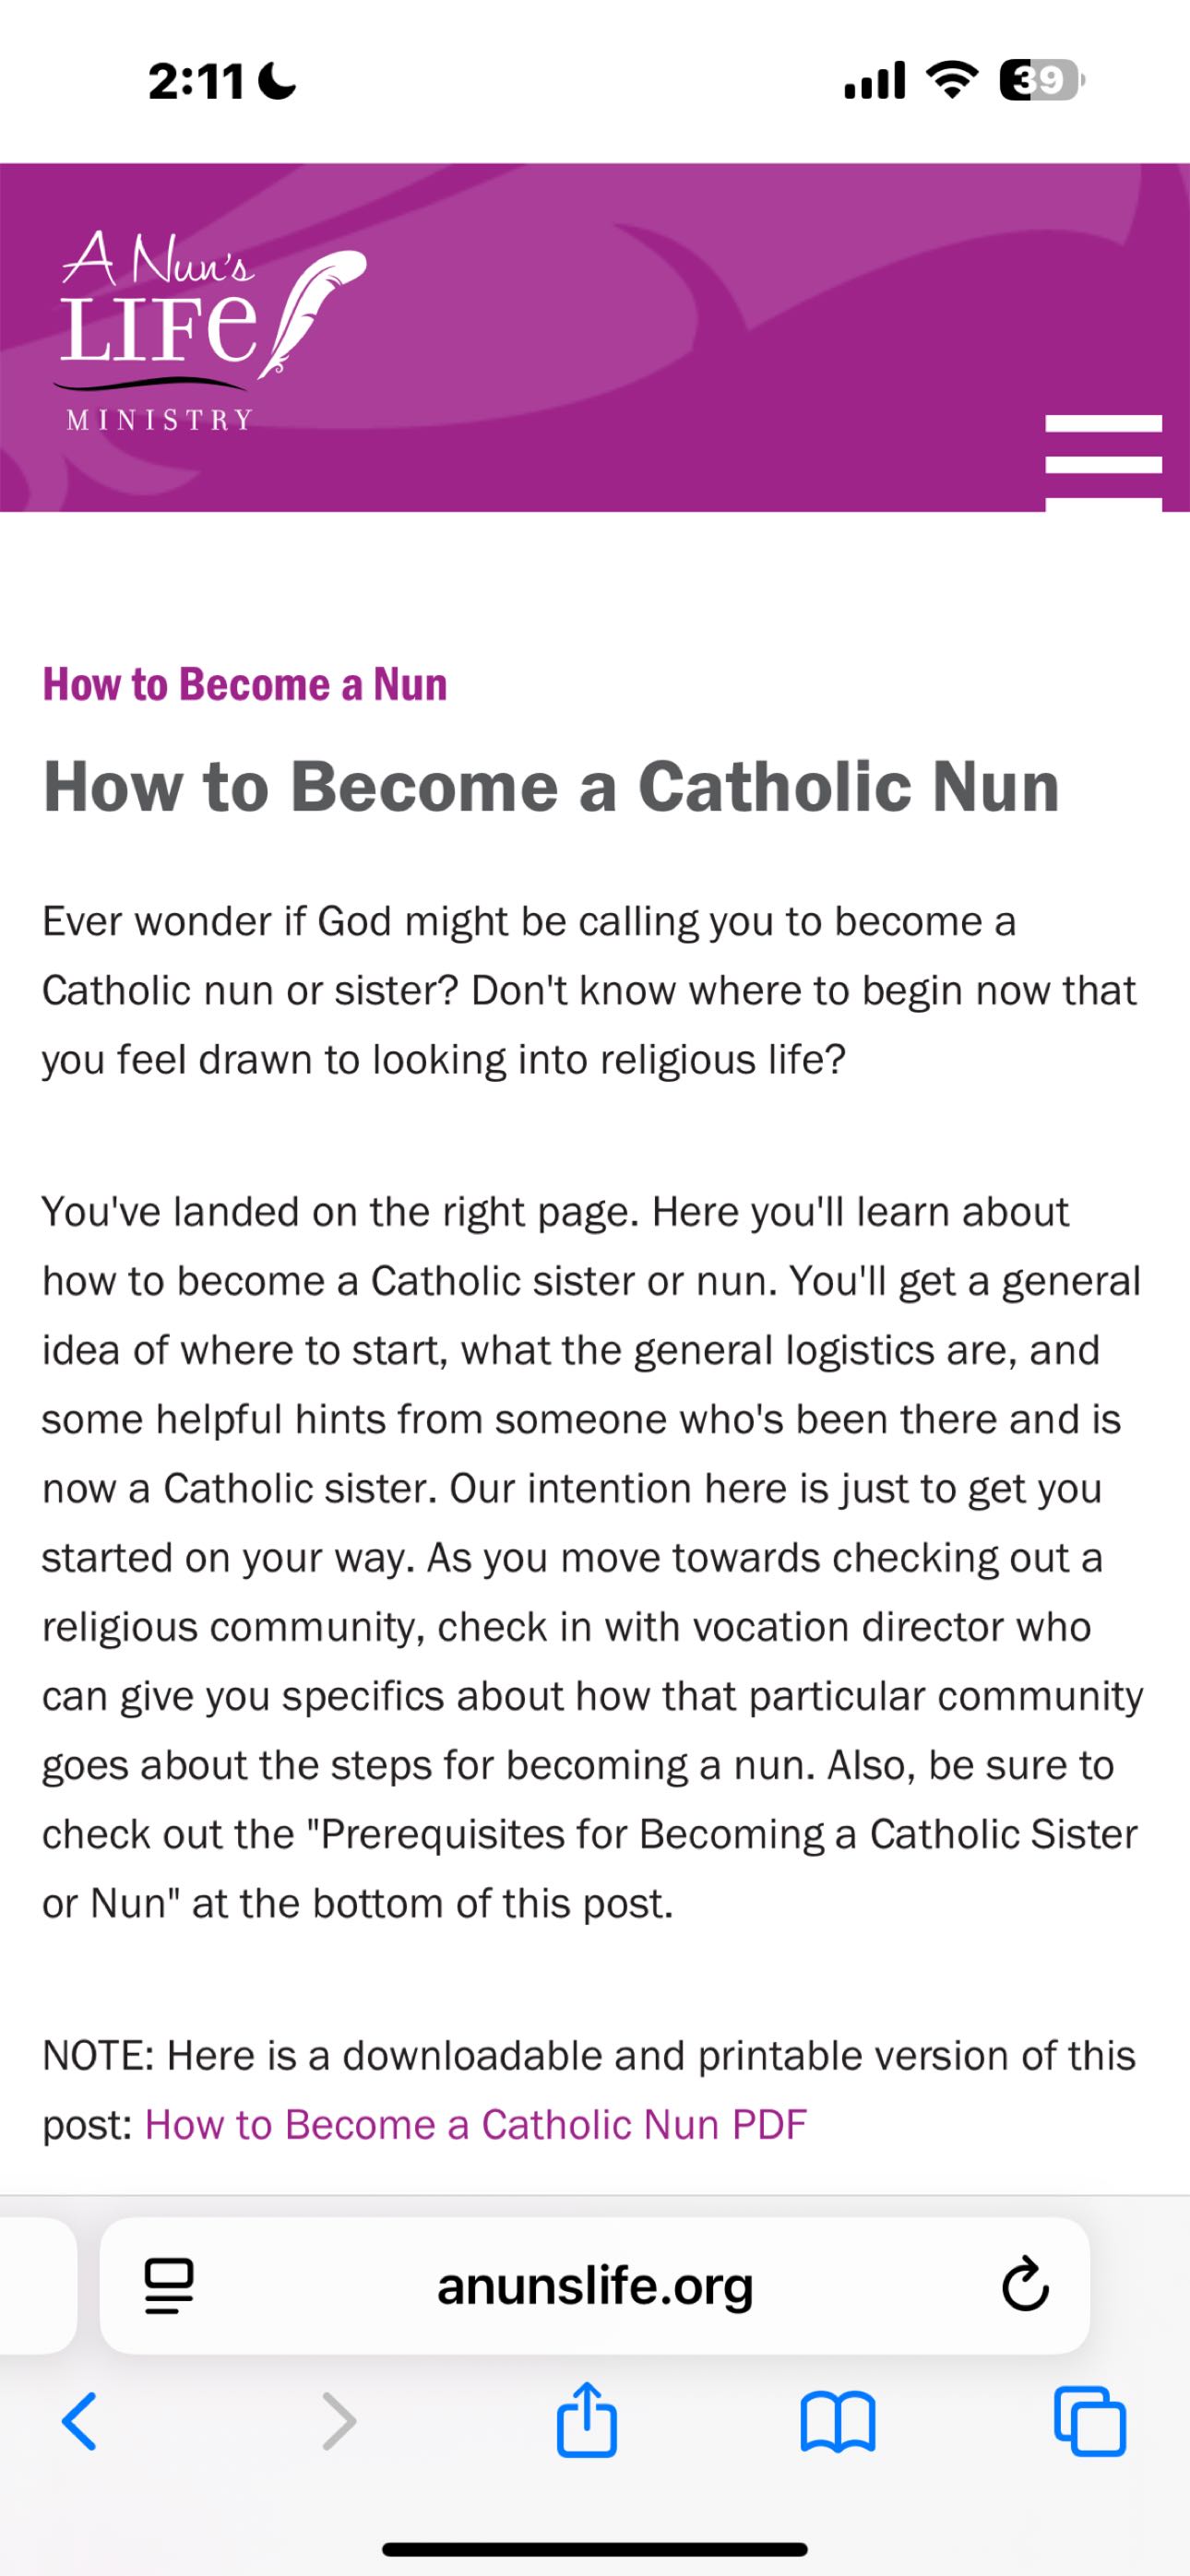
Task: Tap the battery indicator in status bar
Action: click(x=1041, y=80)
